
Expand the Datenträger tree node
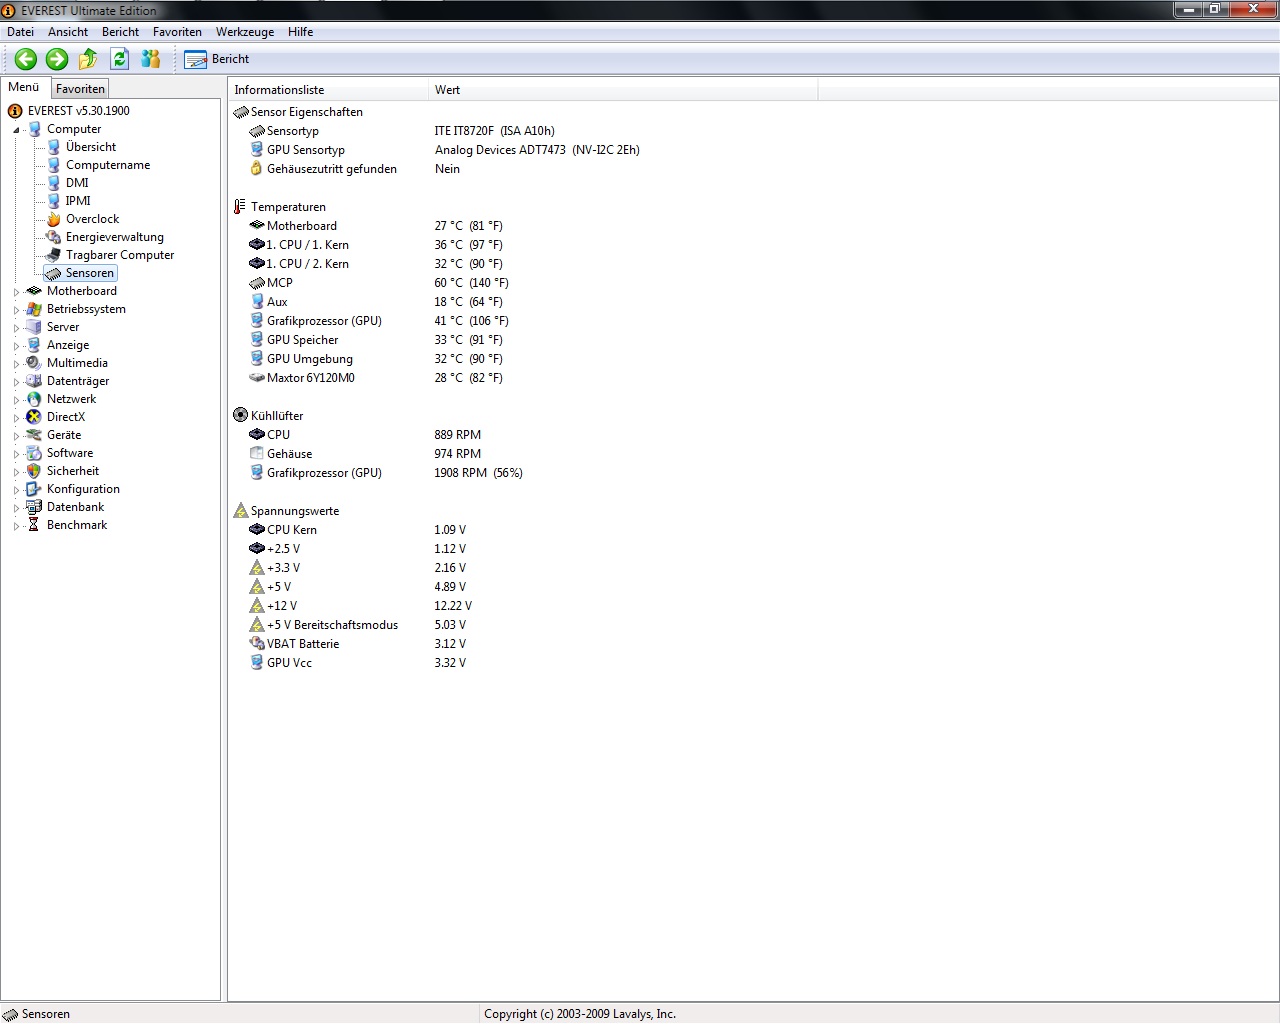coord(16,382)
